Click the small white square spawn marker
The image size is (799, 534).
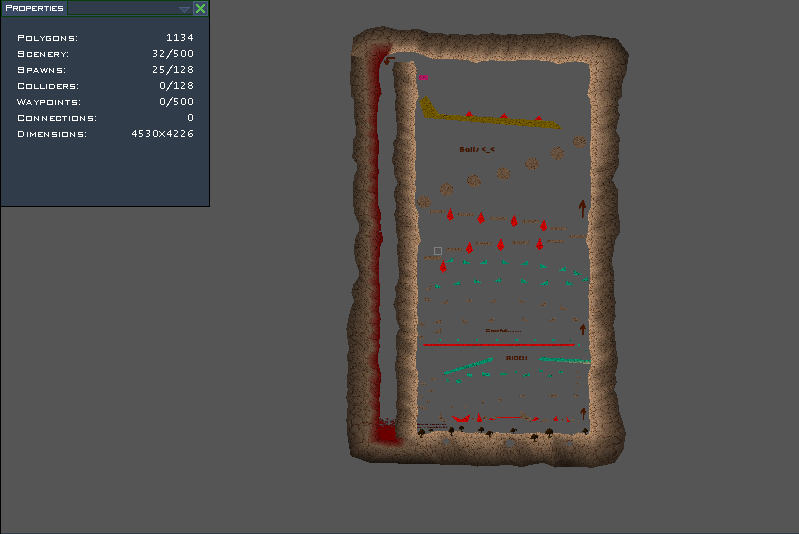(438, 251)
